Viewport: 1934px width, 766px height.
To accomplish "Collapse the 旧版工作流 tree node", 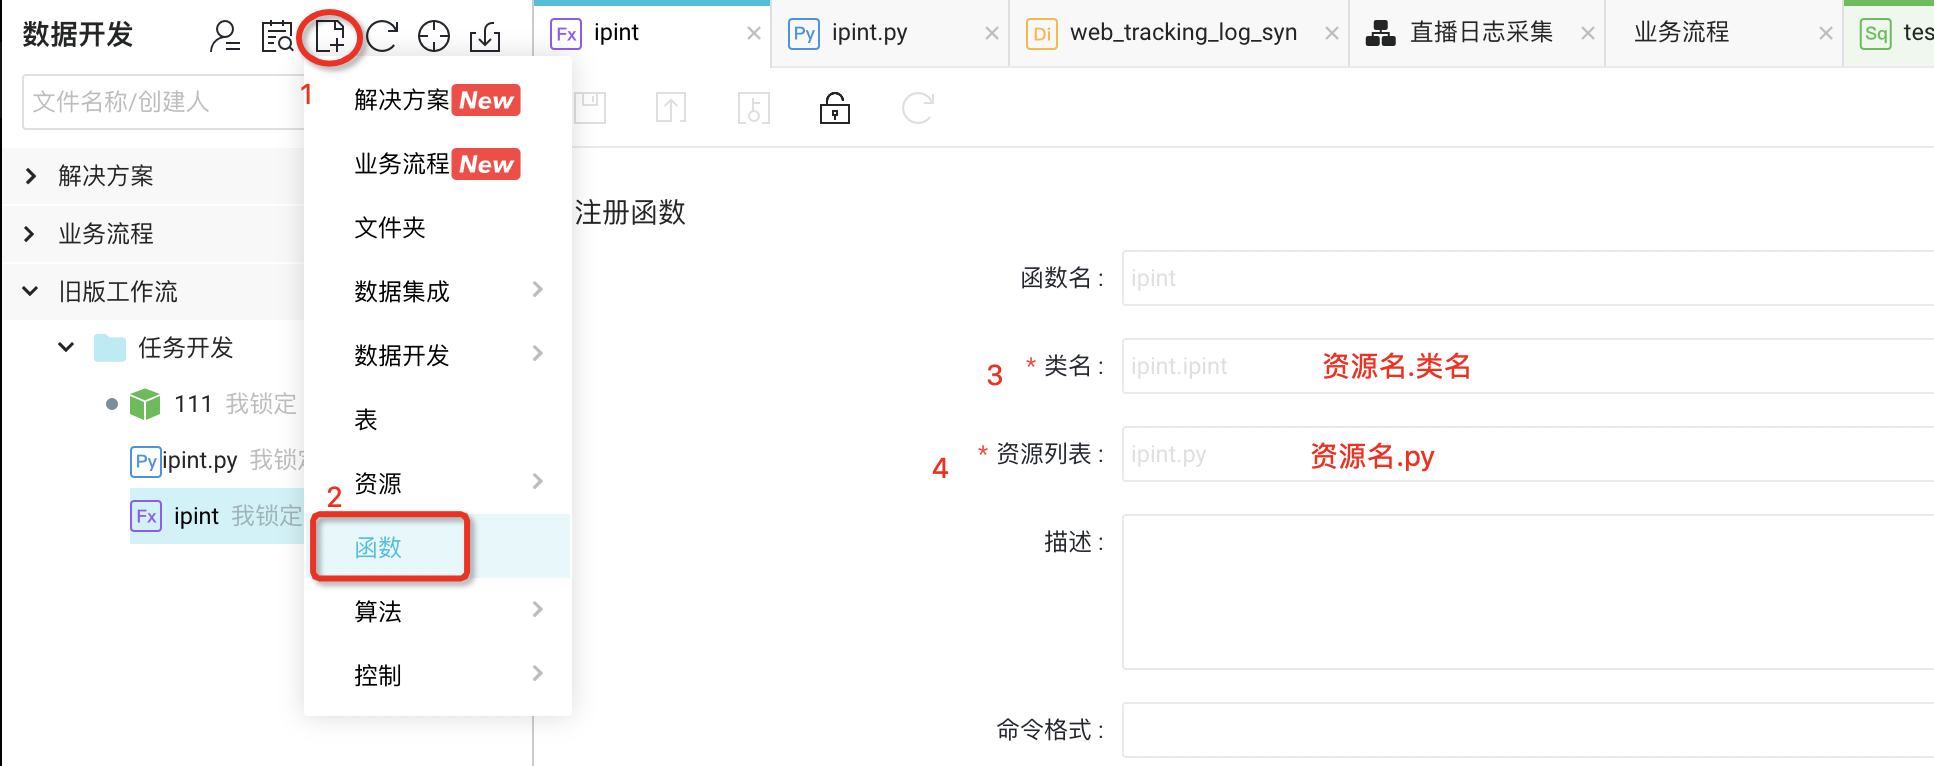I will (x=30, y=291).
